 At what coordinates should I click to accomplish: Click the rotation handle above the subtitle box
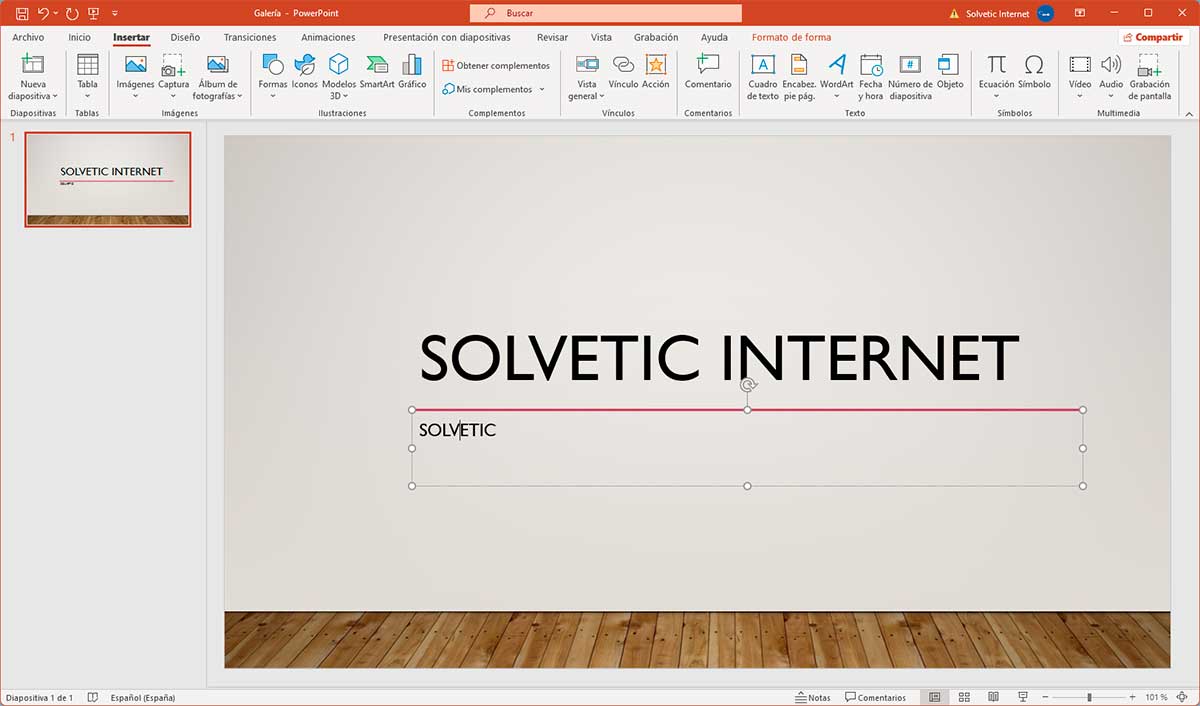click(x=747, y=385)
